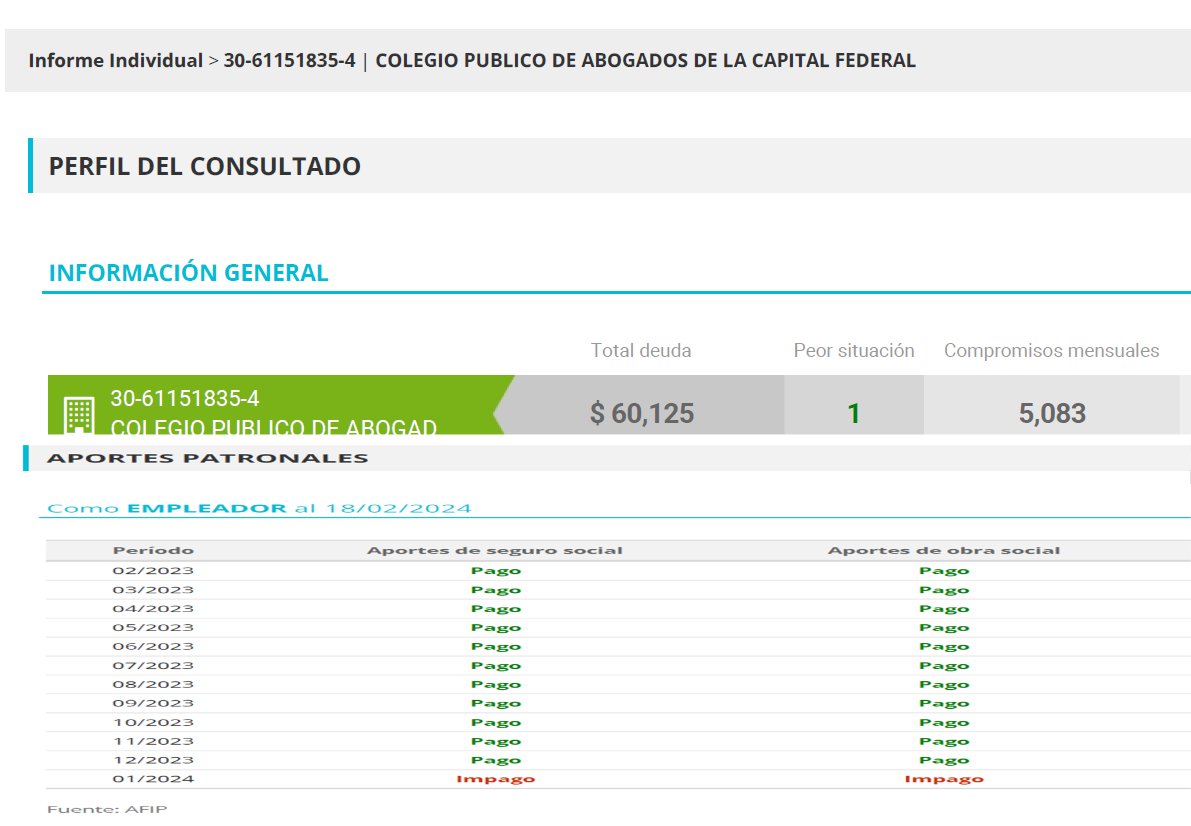The image size is (1191, 826).
Task: Click the building icon beside CUIT 30-61151835-4
Action: click(79, 415)
